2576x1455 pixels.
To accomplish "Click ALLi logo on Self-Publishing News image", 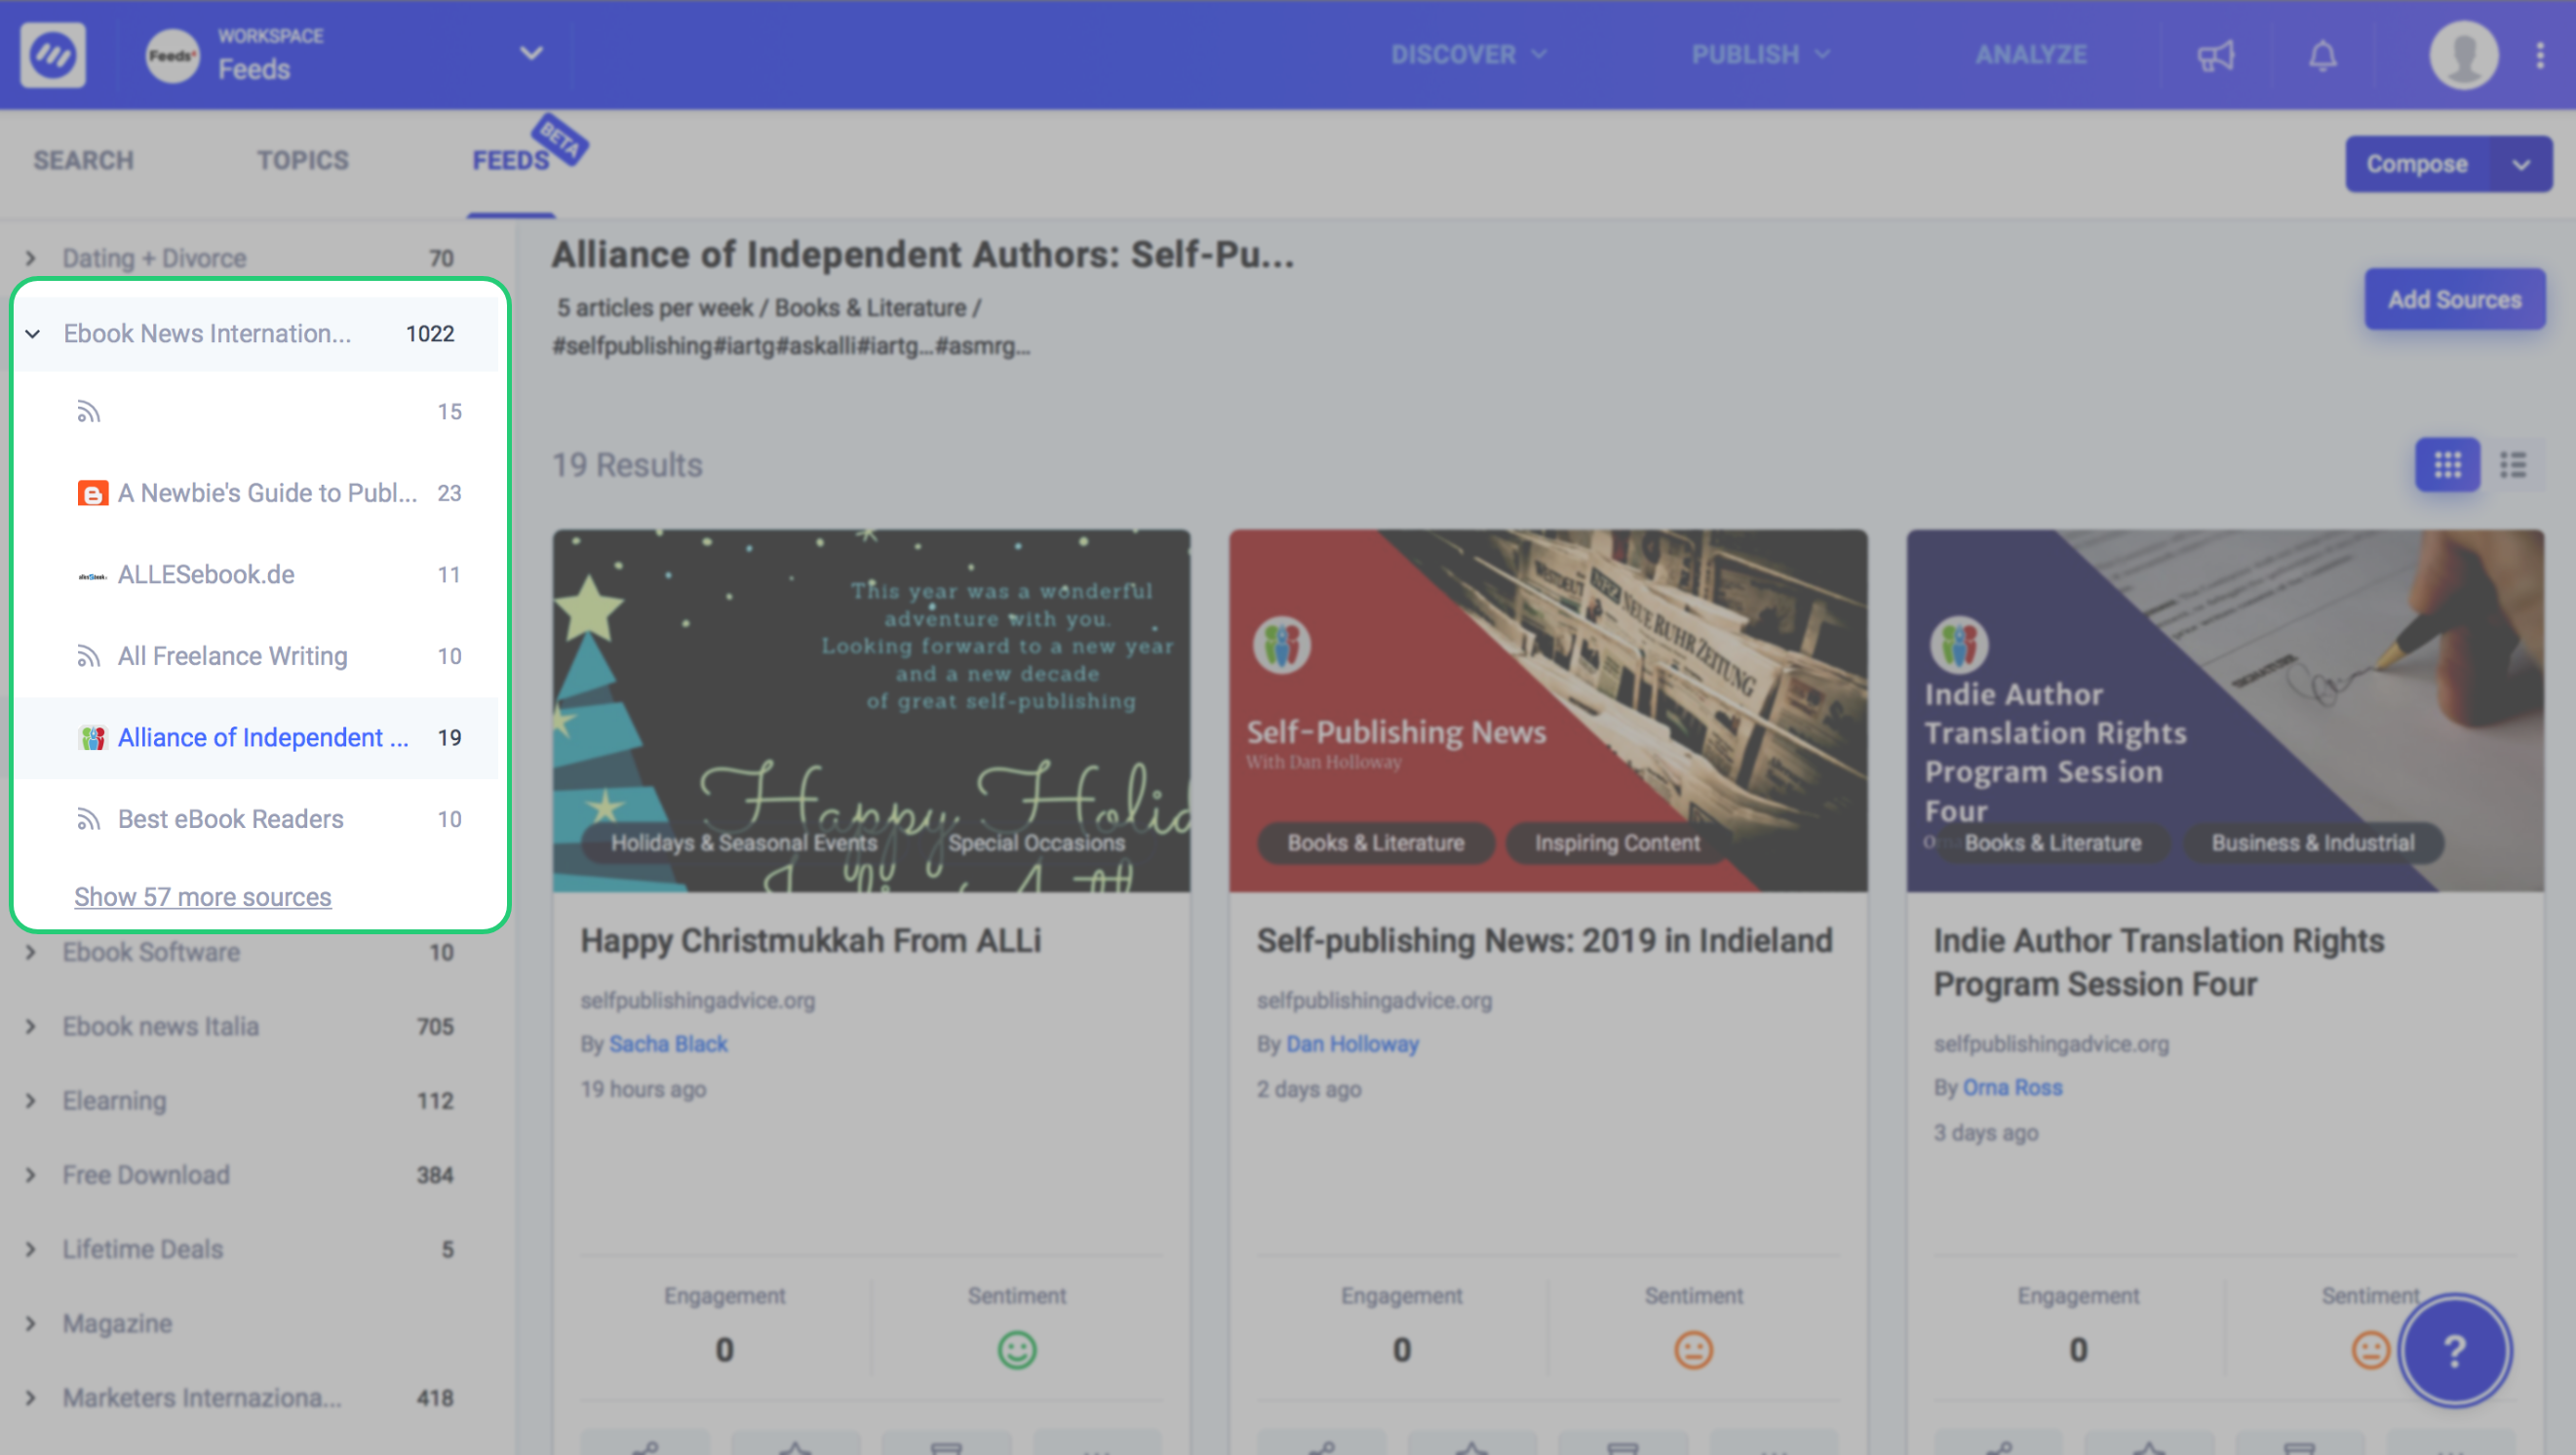I will [1281, 646].
